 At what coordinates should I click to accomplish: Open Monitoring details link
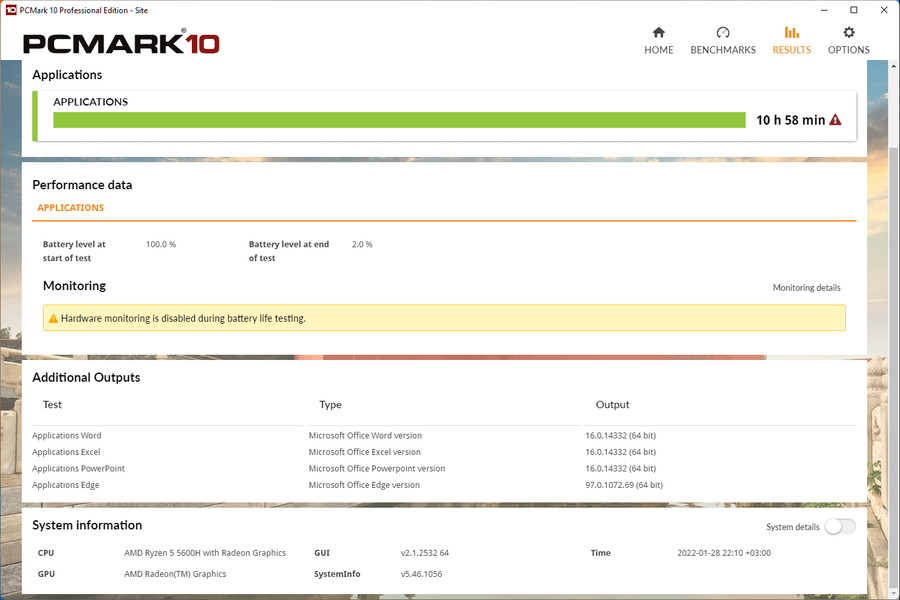click(806, 288)
